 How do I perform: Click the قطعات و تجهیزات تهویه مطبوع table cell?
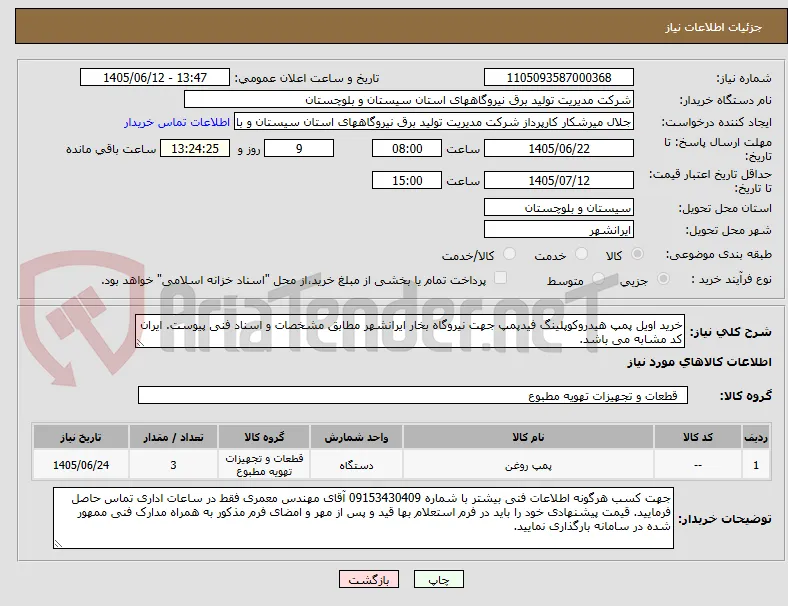pos(264,465)
